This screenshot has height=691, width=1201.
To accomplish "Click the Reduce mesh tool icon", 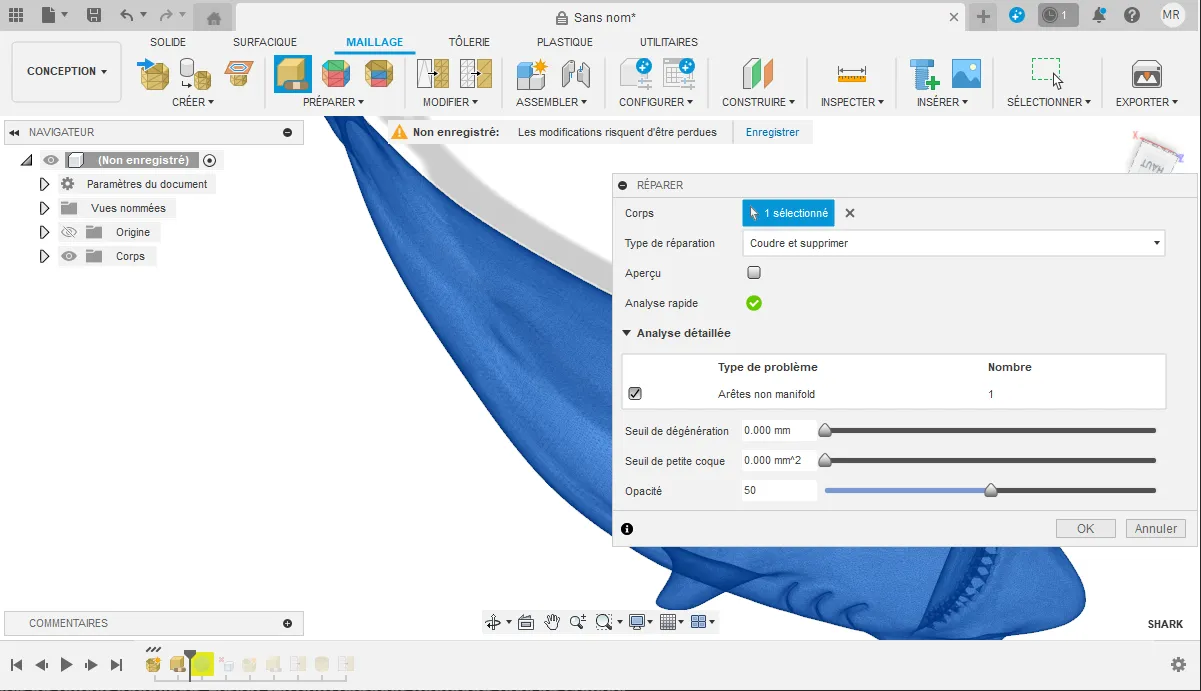I will [x=476, y=74].
